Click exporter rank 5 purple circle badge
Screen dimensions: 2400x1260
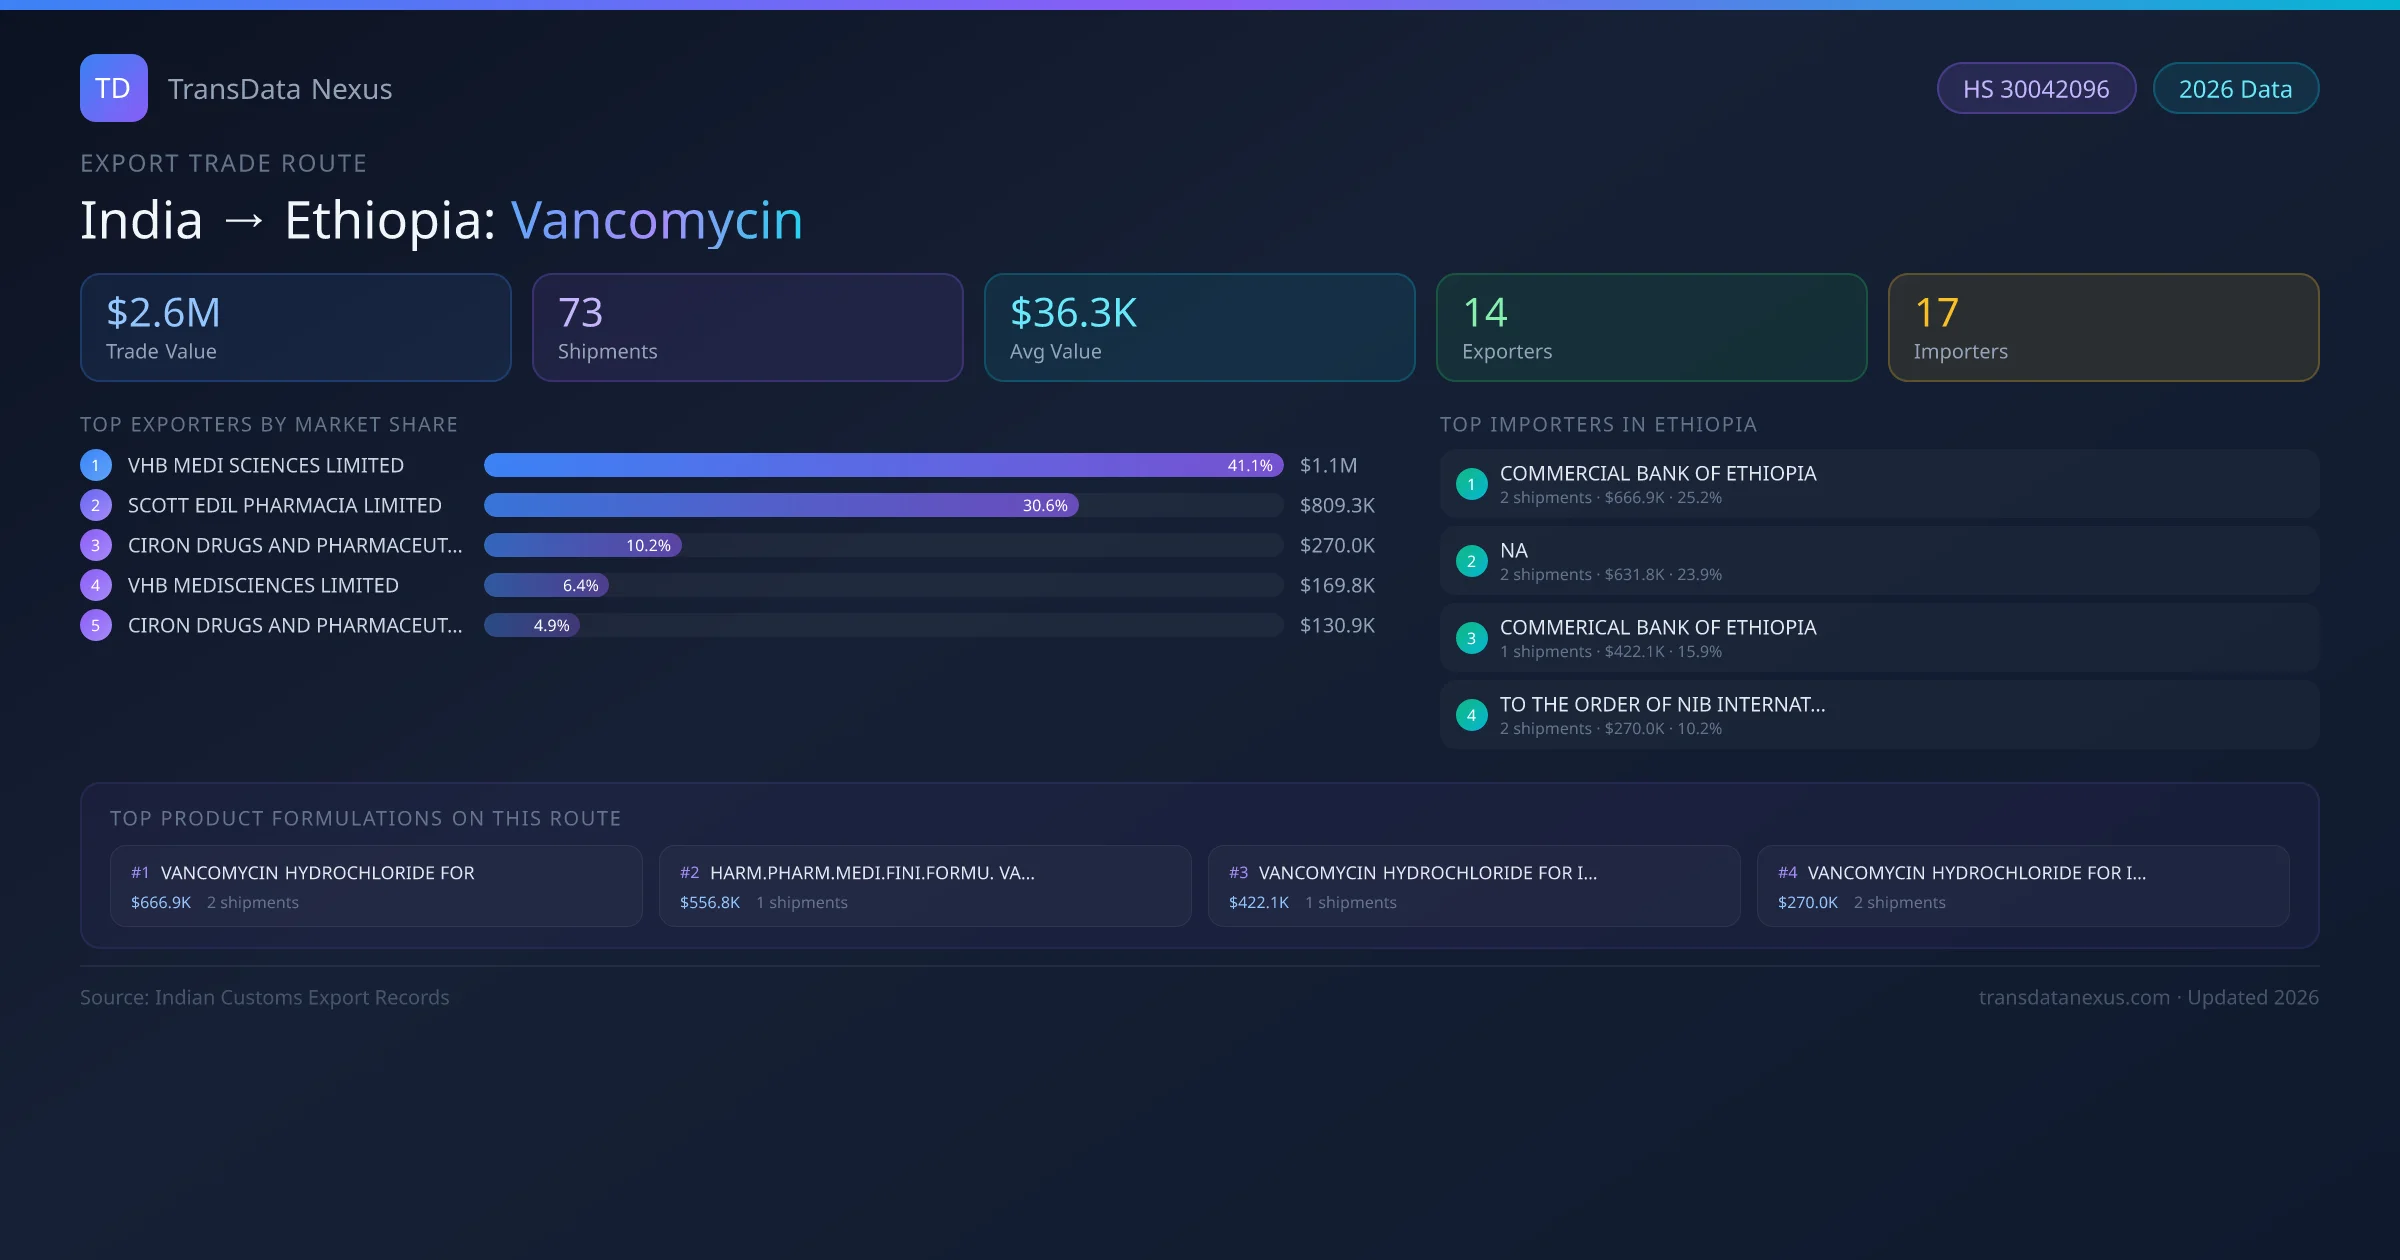(x=96, y=625)
